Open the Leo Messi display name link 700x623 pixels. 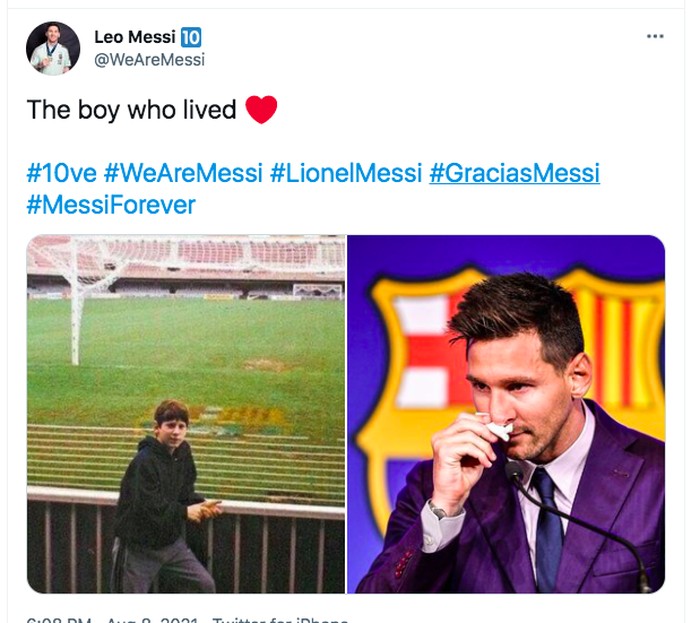134,37
